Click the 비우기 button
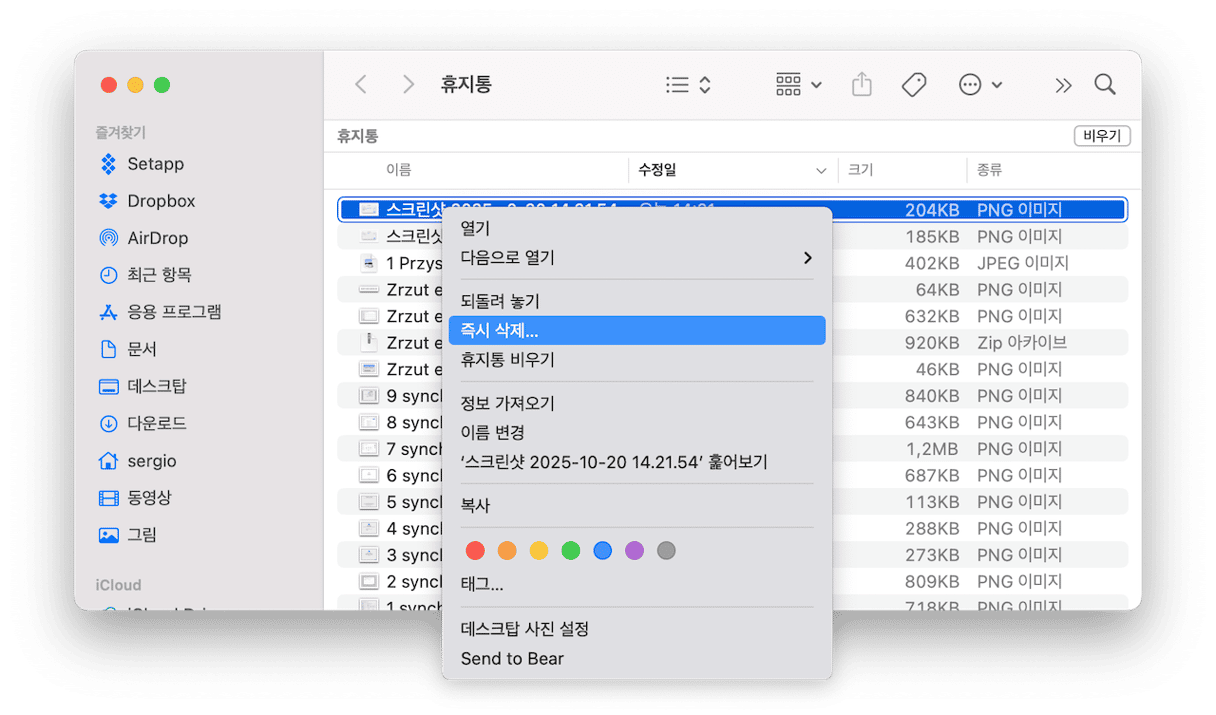Screen dimensions: 1216x715 coord(1101,136)
